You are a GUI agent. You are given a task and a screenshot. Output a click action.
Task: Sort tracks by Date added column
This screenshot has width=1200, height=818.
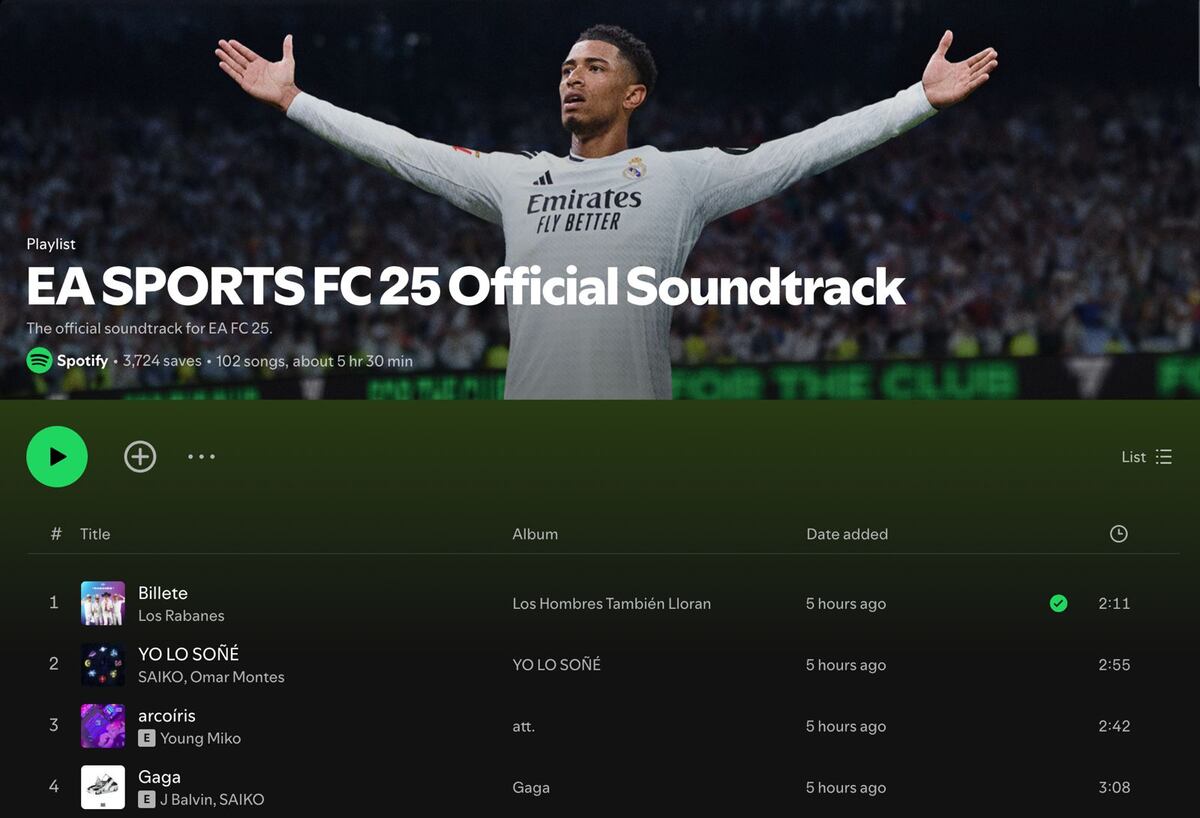846,534
